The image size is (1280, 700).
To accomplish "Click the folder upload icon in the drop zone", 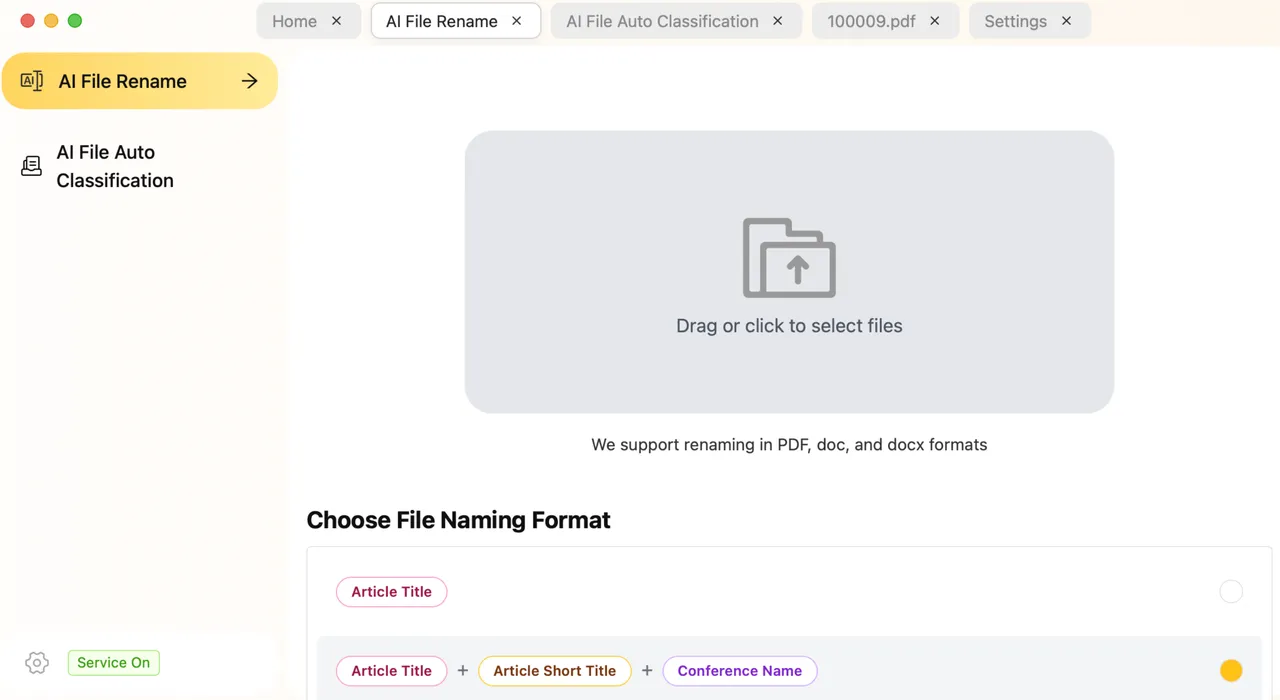I will coord(789,258).
